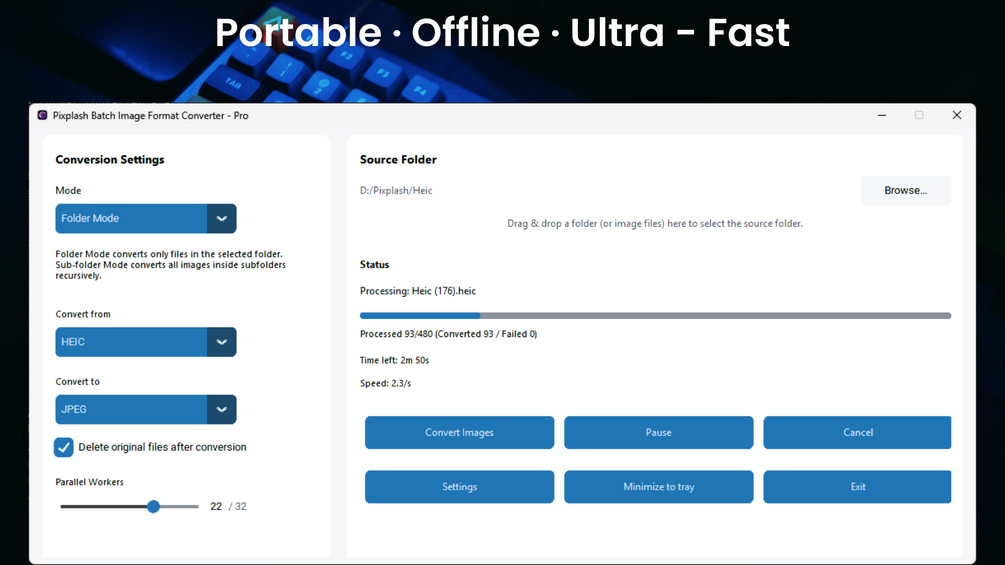Open the Convert to JPEG dropdown

[x=145, y=409]
